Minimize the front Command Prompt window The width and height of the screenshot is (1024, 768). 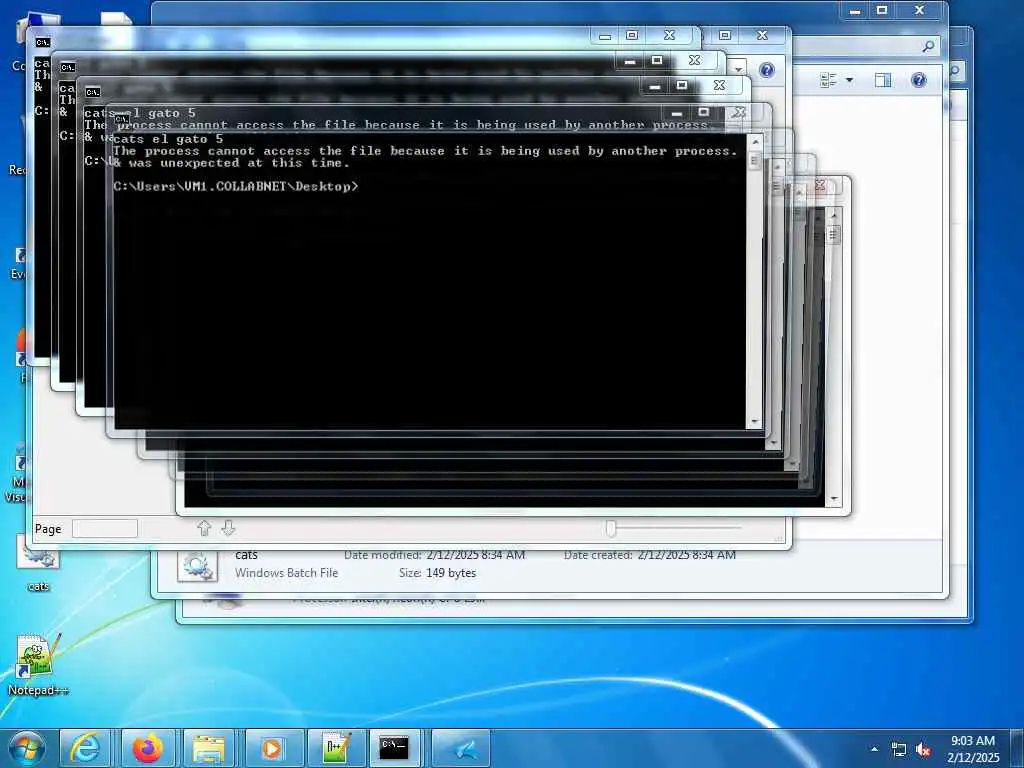click(677, 112)
